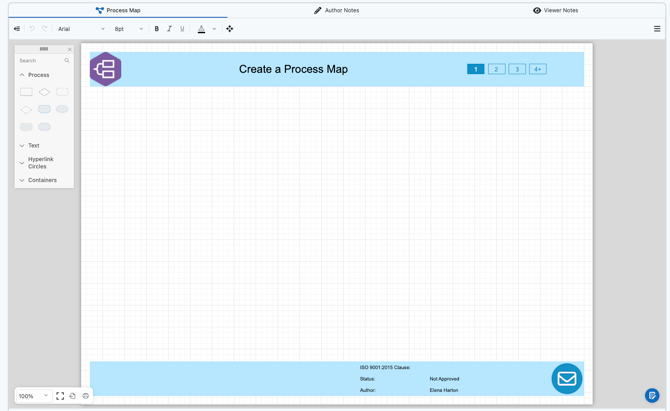Image resolution: width=670 pixels, height=411 pixels.
Task: Select the blue pill shape in third row
Action: (44, 127)
